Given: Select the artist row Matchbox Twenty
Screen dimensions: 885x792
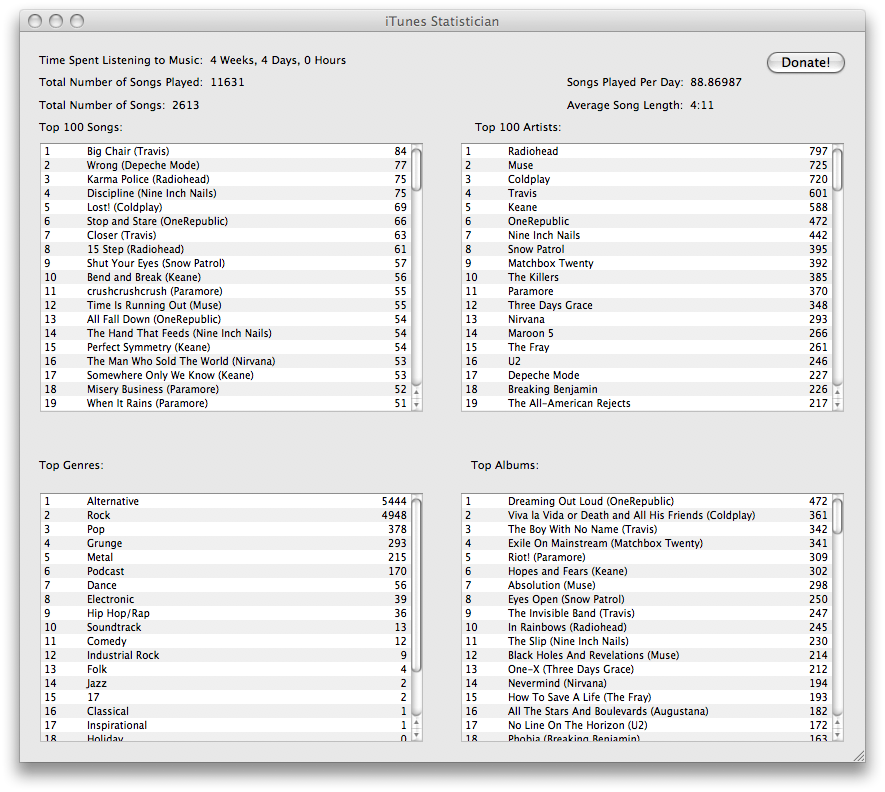Looking at the screenshot, I should tap(647, 263).
